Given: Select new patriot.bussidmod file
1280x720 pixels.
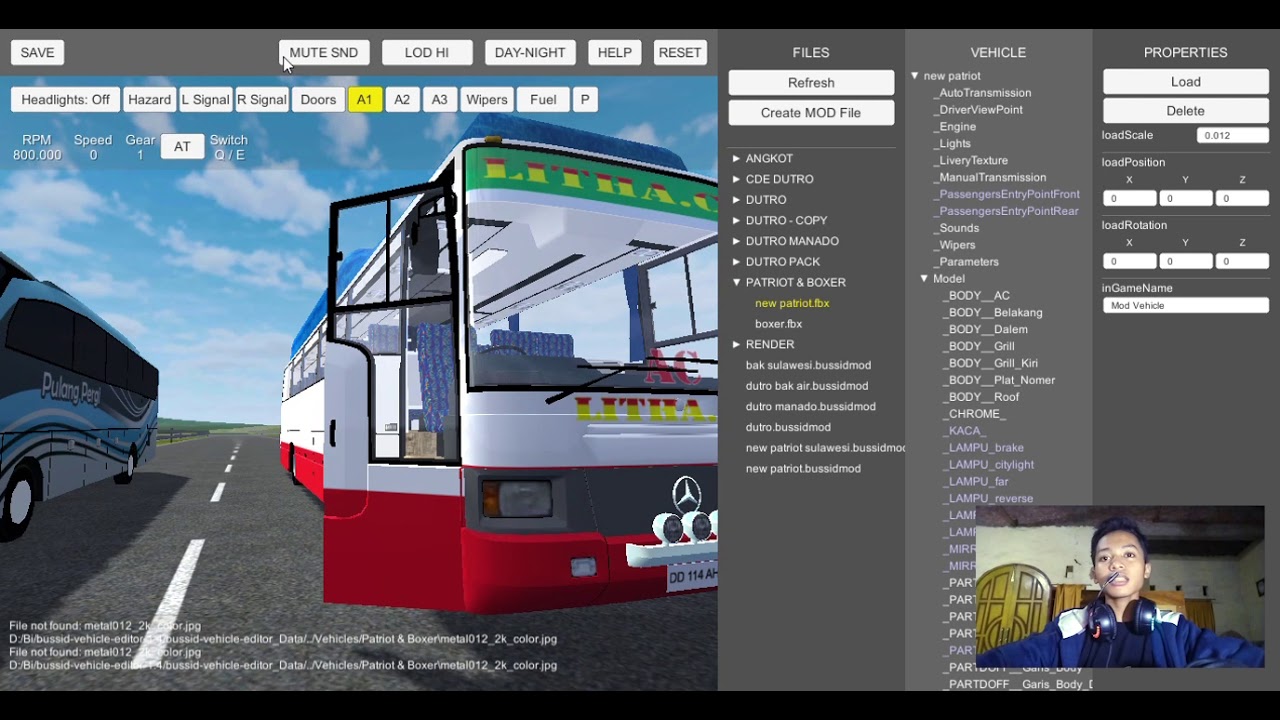Looking at the screenshot, I should click(803, 469).
